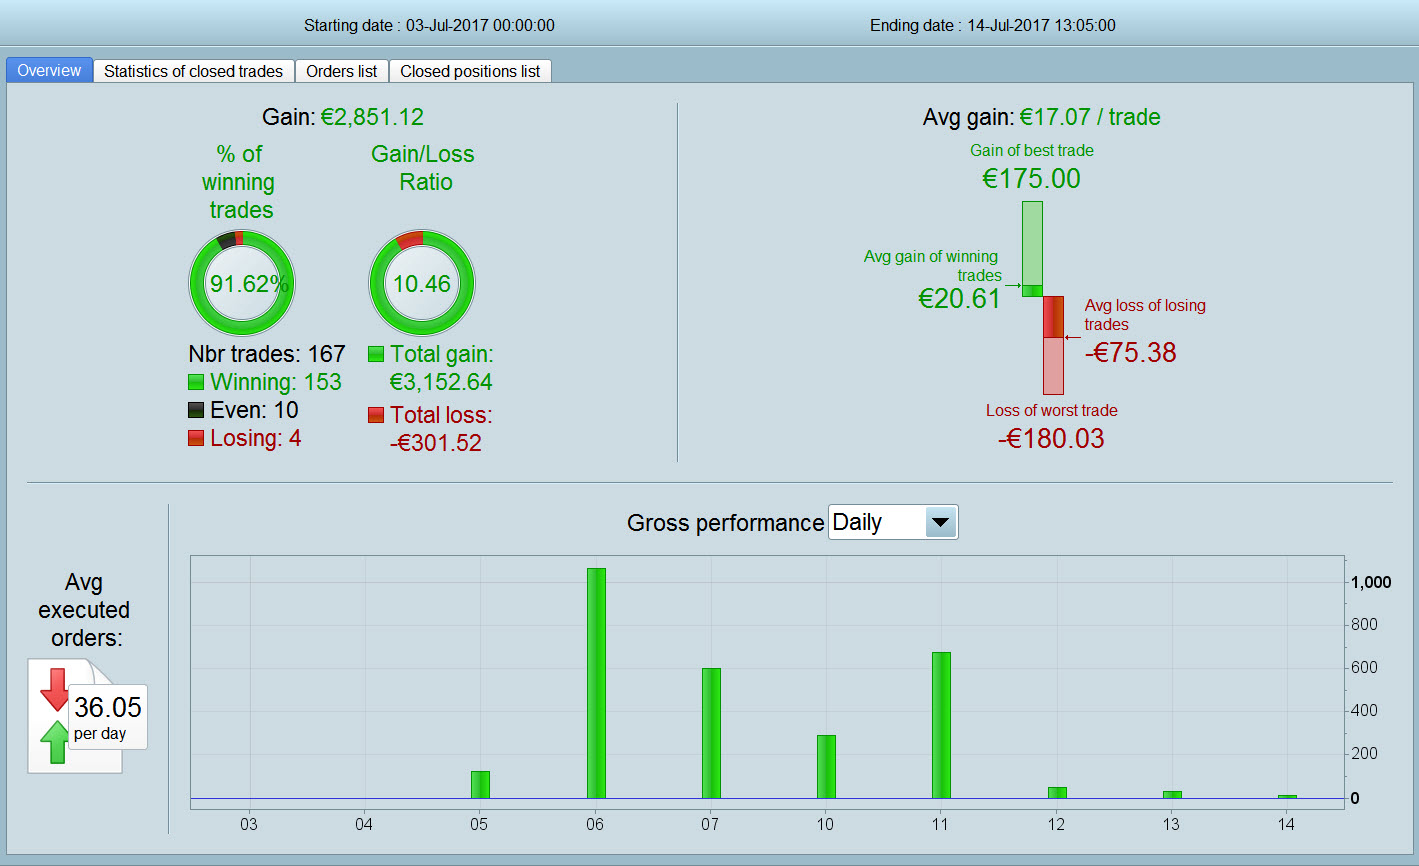Image resolution: width=1419 pixels, height=866 pixels.
Task: Open the Statistics of closed trades tab
Action: pyautogui.click(x=193, y=71)
